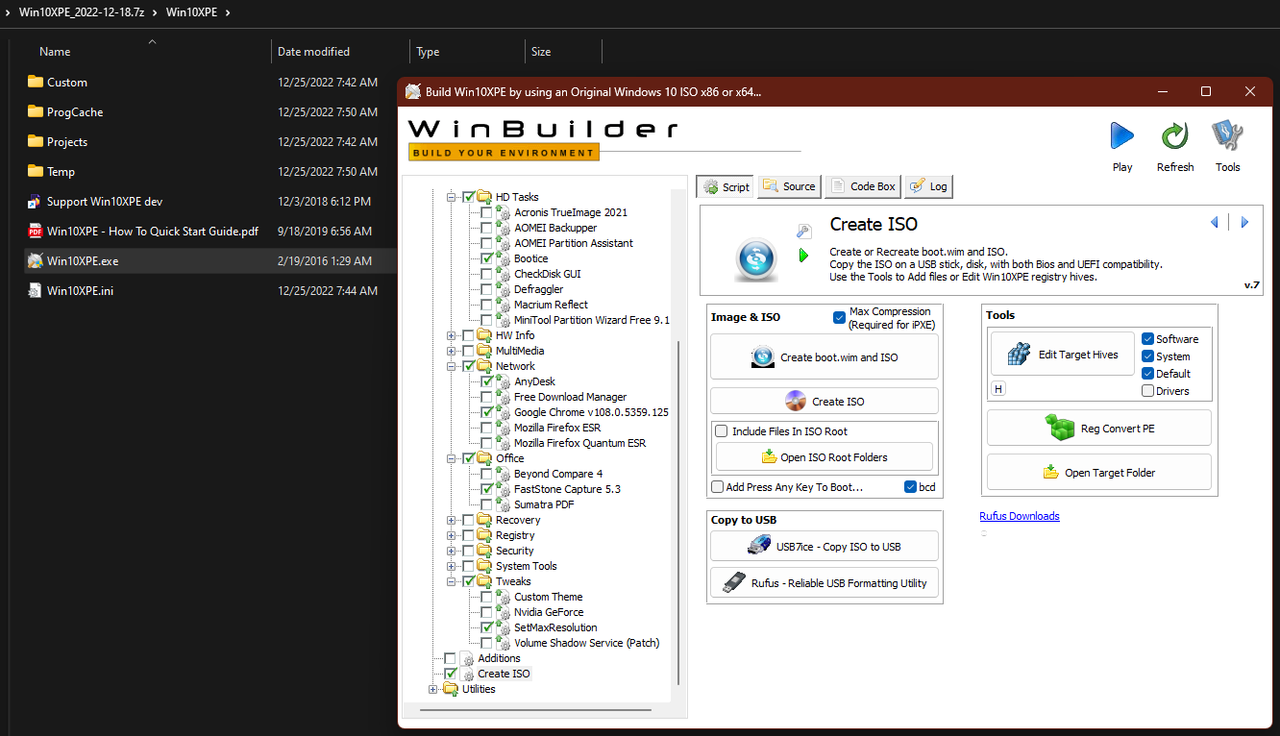Open the Tools icon in WinBuilder
The height and width of the screenshot is (736, 1280).
tap(1227, 136)
